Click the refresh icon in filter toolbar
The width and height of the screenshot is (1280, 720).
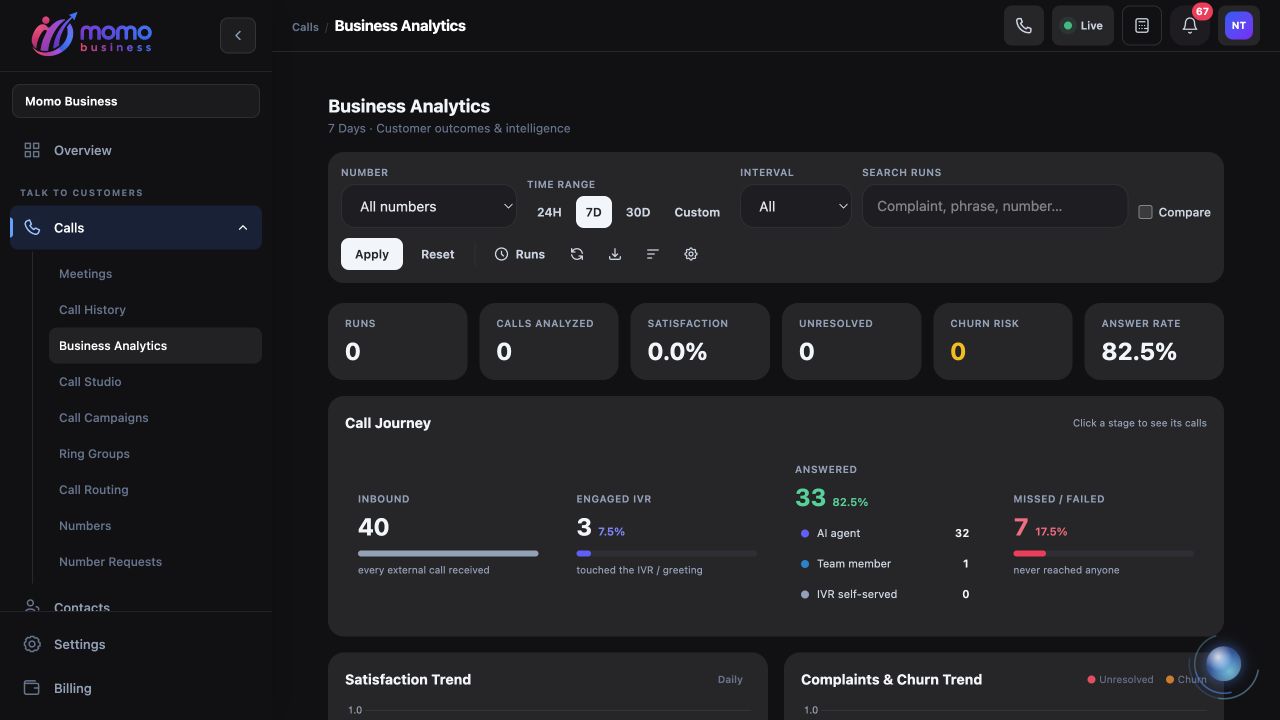577,254
